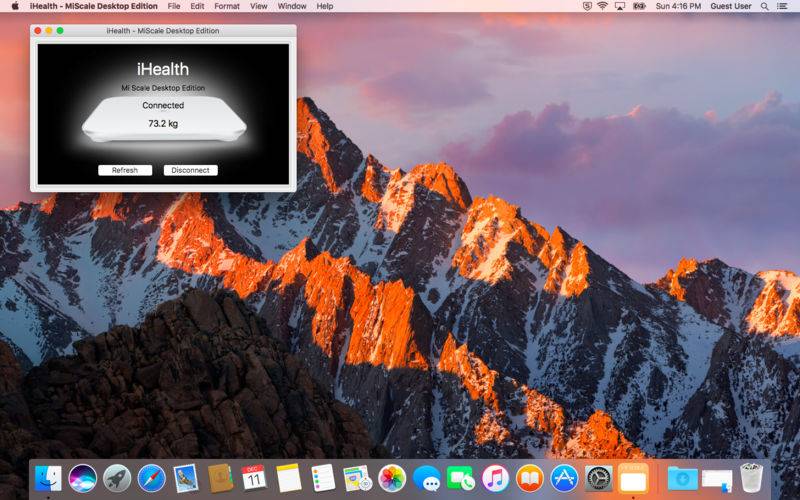The width and height of the screenshot is (800, 500).
Task: Open the Maps app icon
Action: (x=358, y=478)
